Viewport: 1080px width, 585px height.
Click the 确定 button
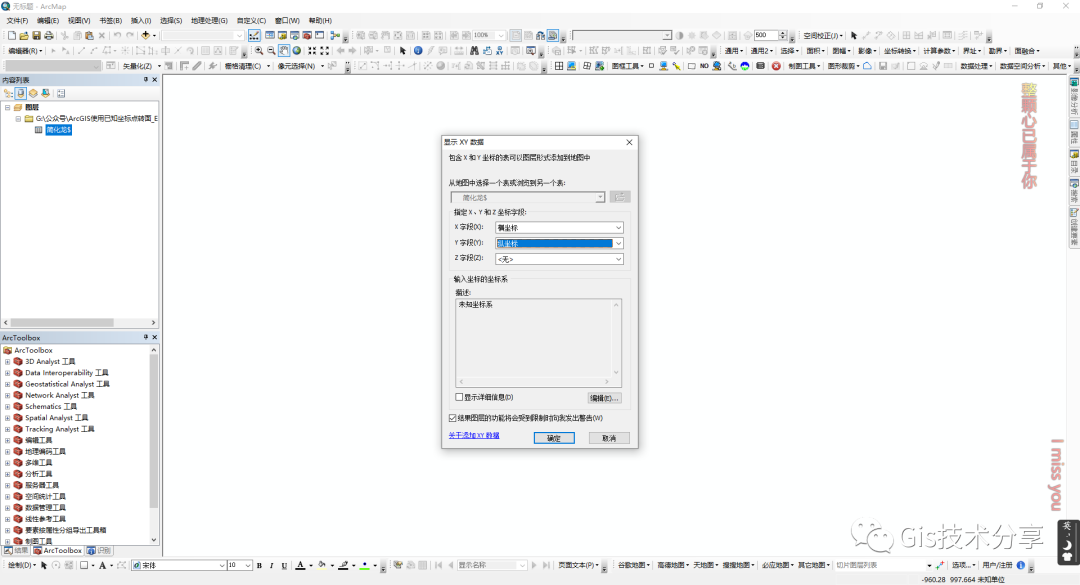[x=554, y=438]
